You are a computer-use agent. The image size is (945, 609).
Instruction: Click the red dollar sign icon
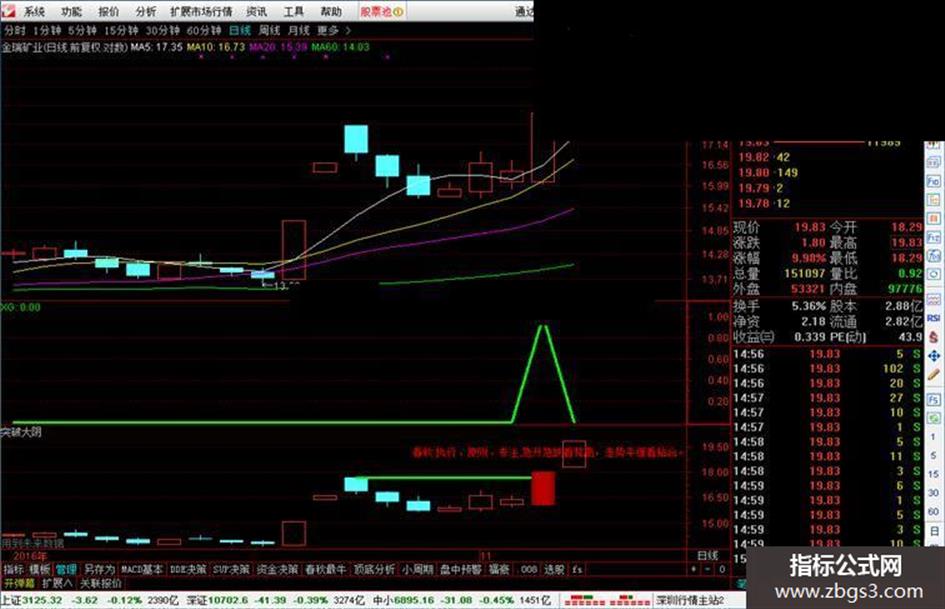(934, 336)
